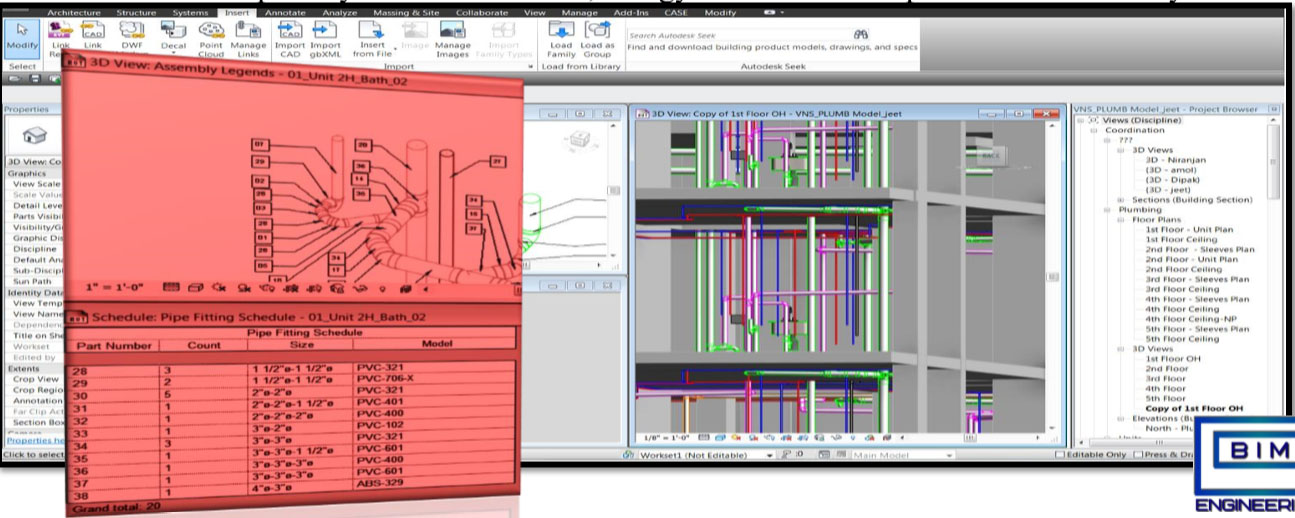This screenshot has width=1295, height=518.
Task: Select 1st Floor - Unit Plan
Action: (x=1189, y=230)
